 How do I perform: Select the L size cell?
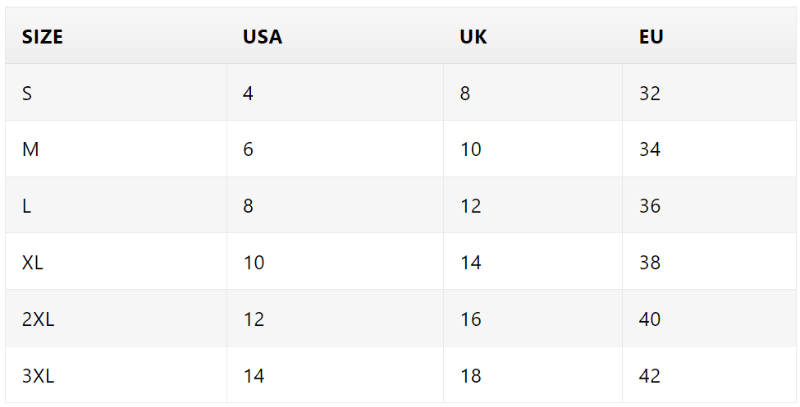coord(26,206)
